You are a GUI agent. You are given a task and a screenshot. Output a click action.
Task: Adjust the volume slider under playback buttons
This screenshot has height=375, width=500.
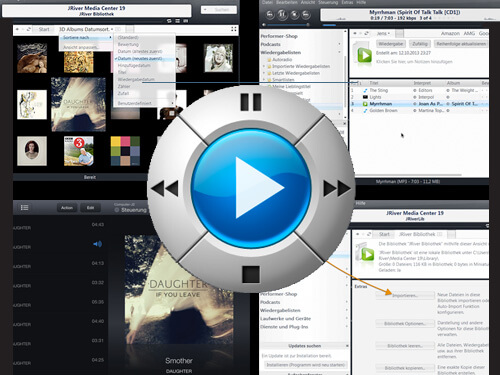pos(288,25)
